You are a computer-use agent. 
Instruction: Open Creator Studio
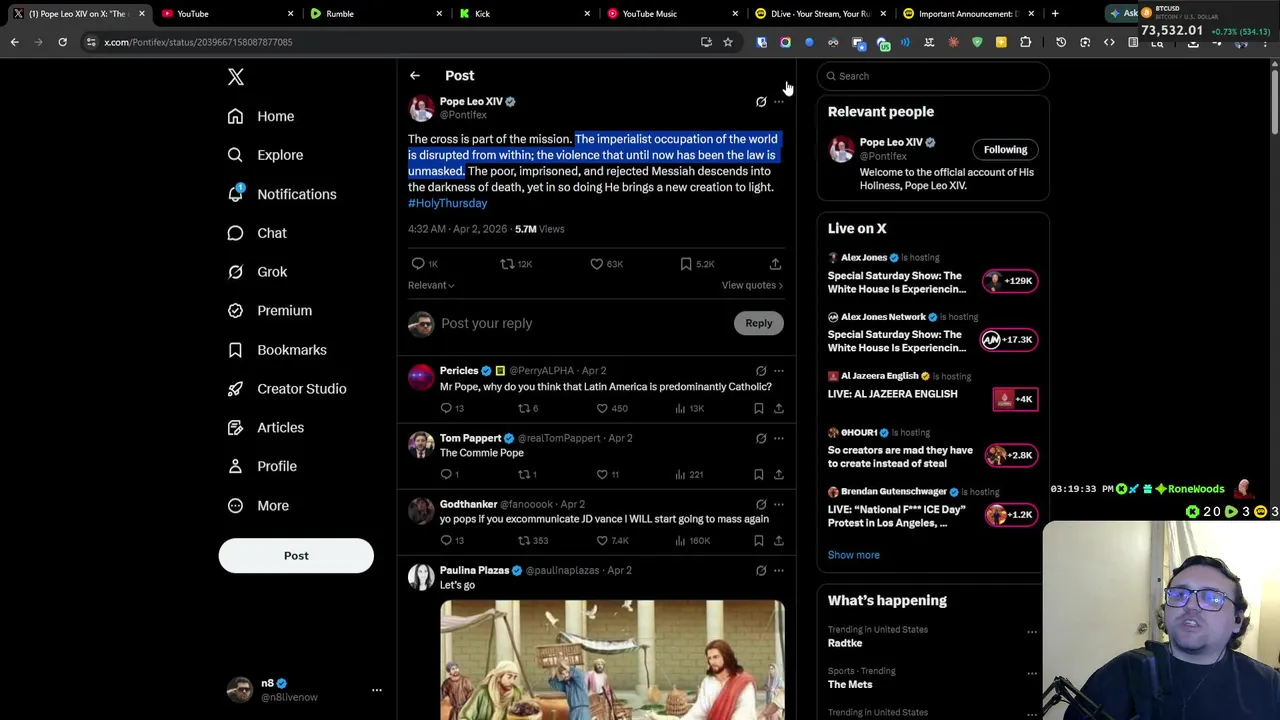coord(287,389)
